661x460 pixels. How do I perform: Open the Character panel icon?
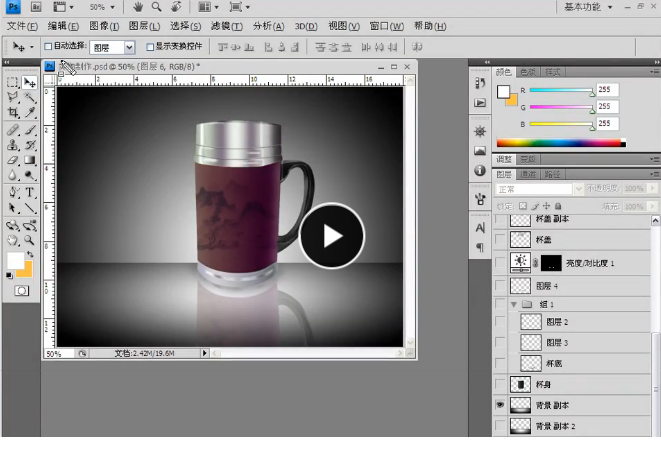pos(480,228)
